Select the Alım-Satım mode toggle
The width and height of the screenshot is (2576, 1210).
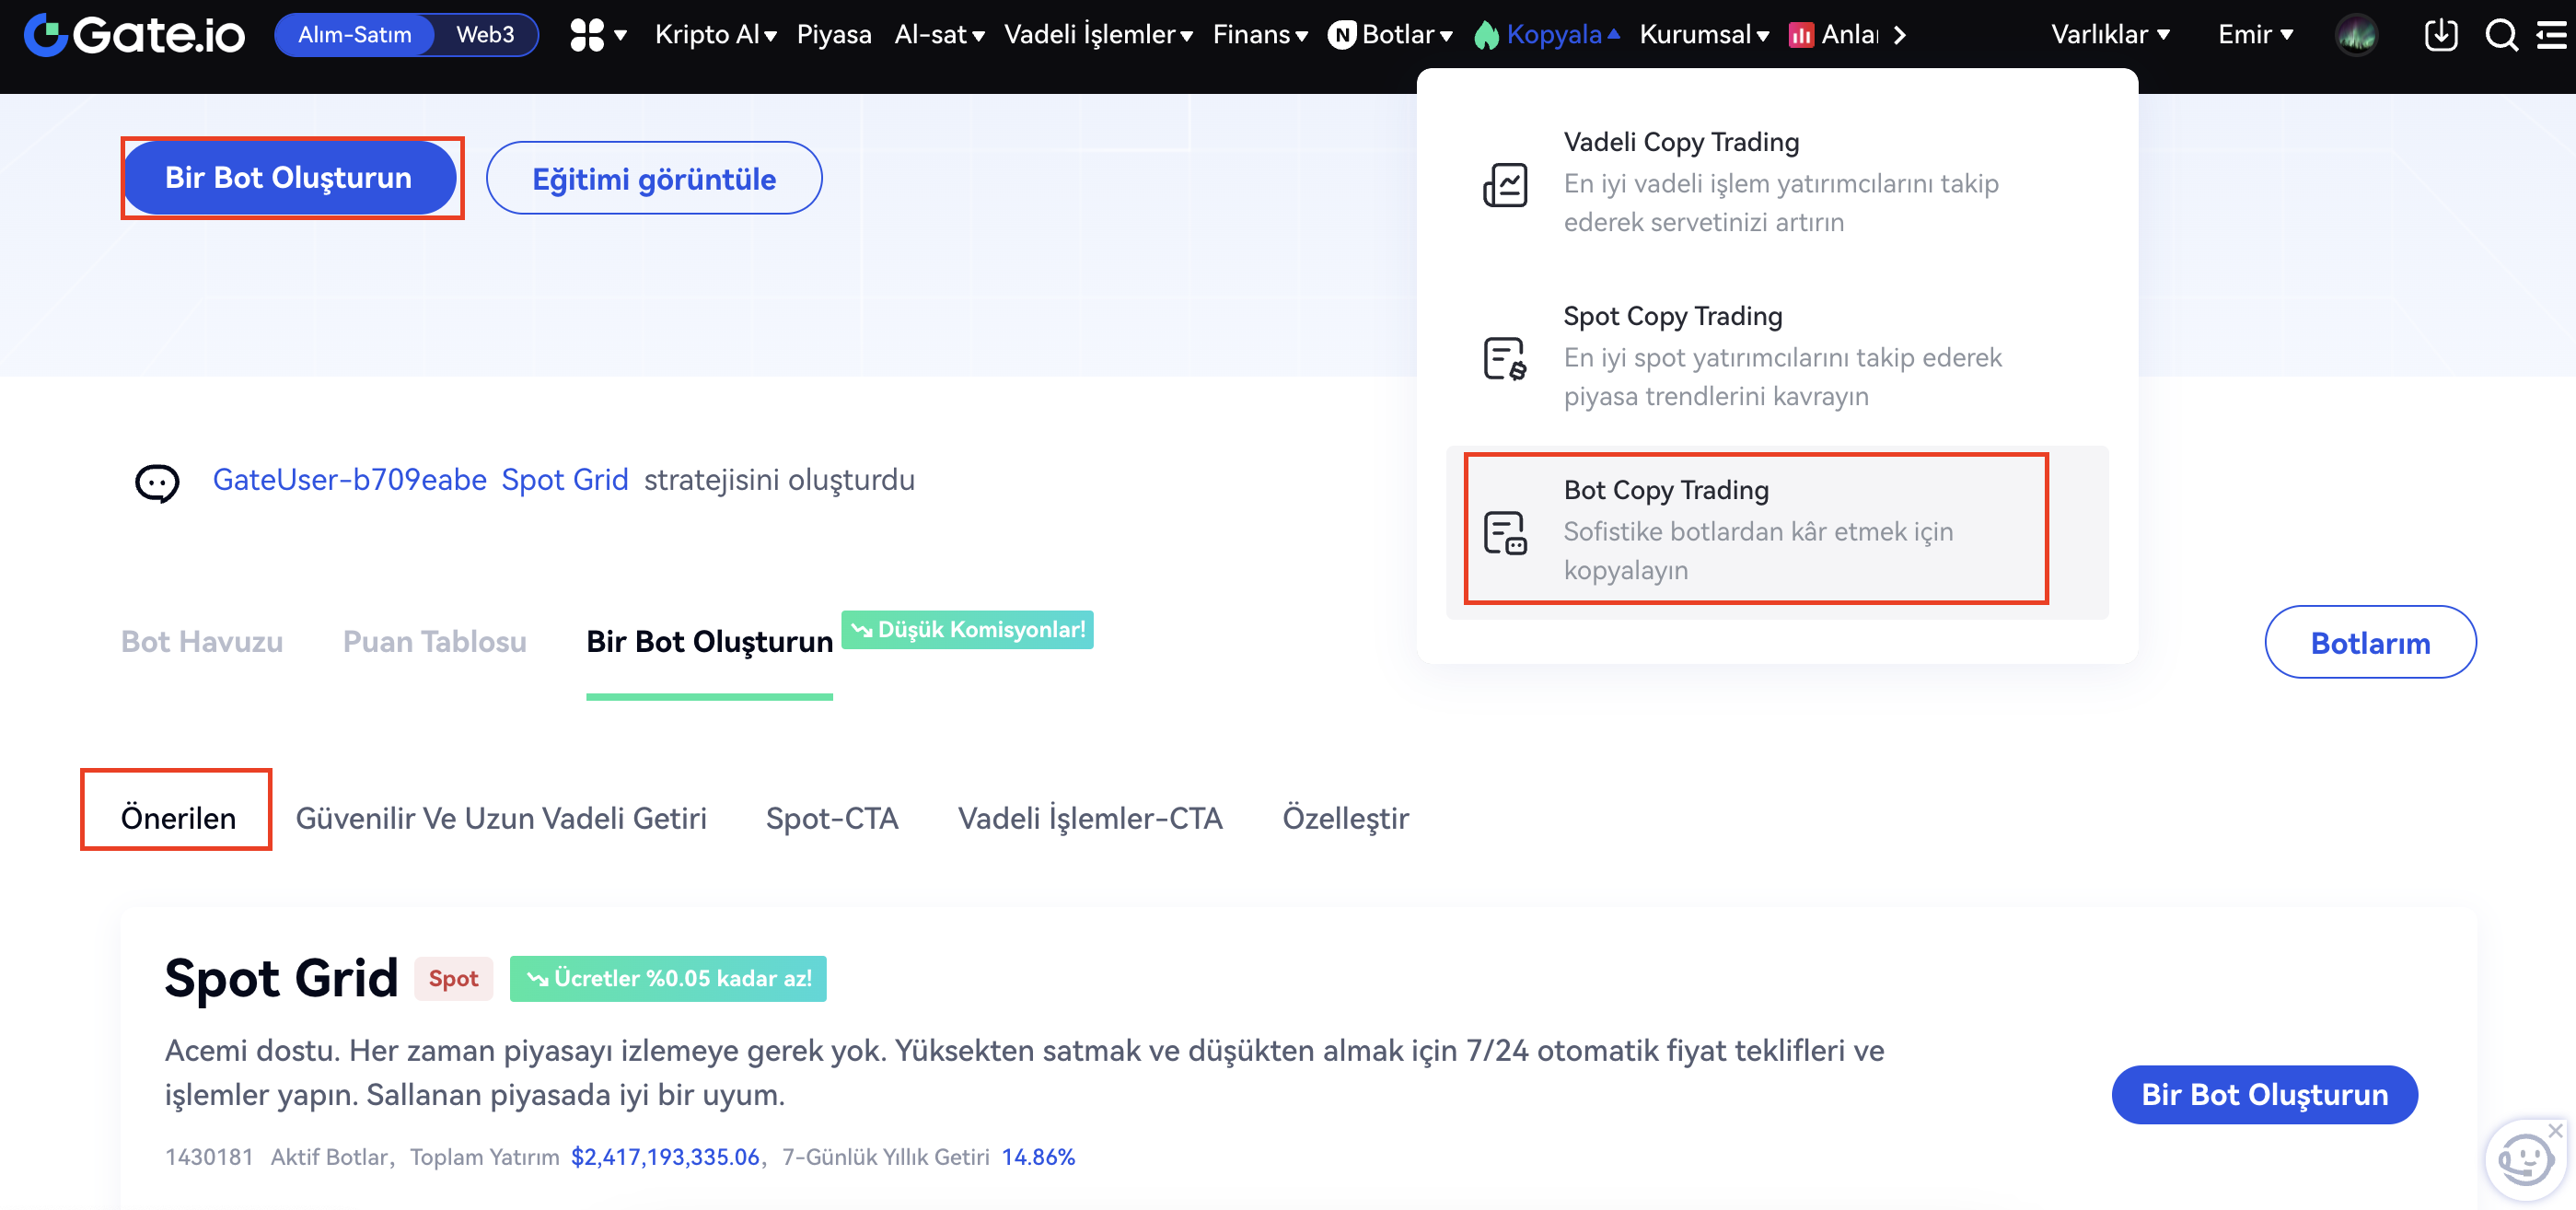coord(354,35)
